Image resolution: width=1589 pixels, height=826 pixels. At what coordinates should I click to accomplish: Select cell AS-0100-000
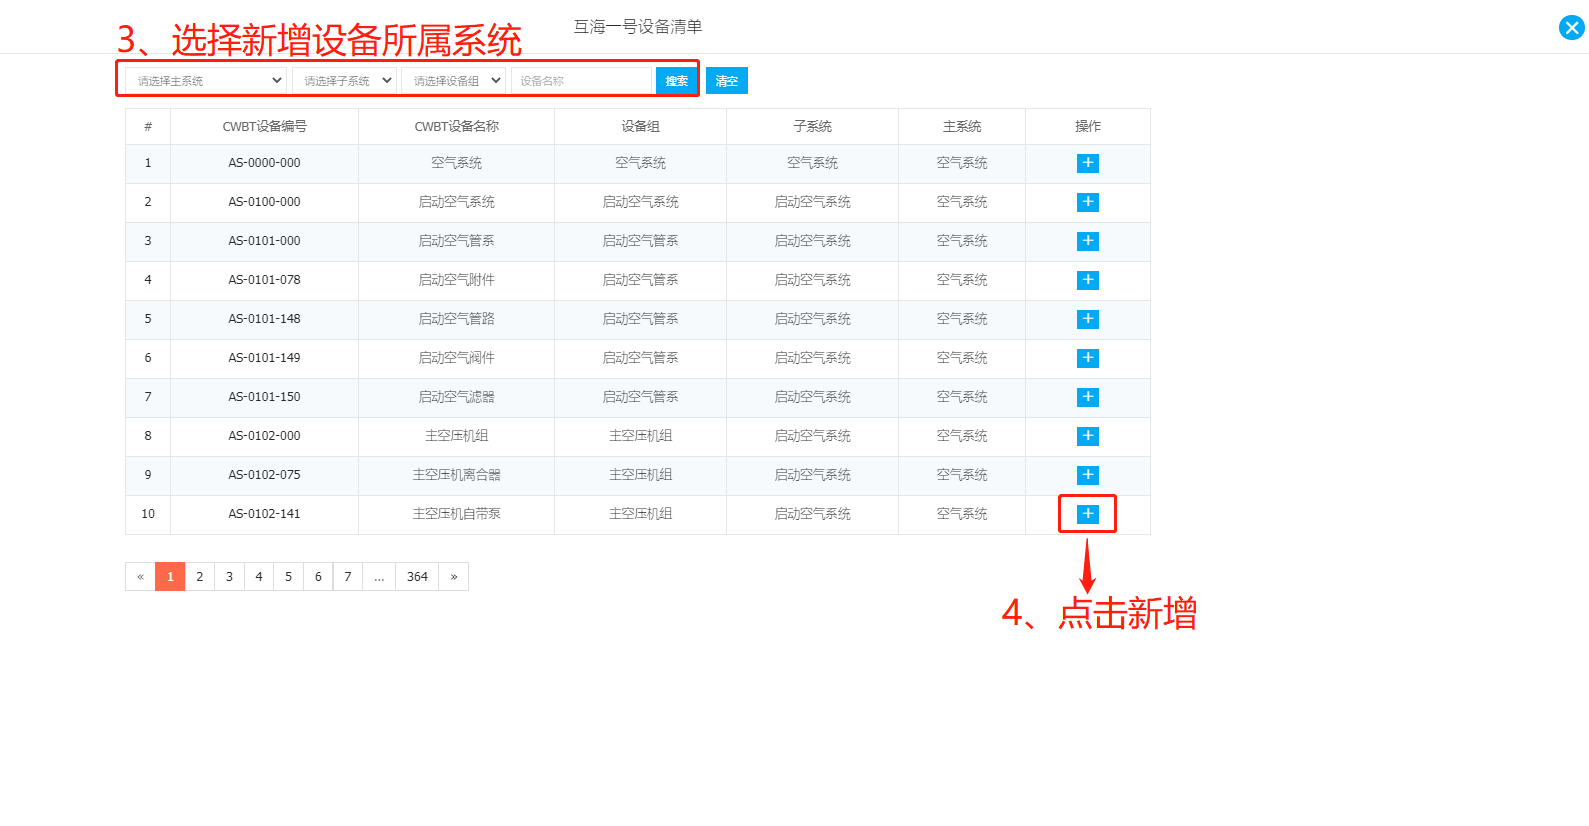264,202
